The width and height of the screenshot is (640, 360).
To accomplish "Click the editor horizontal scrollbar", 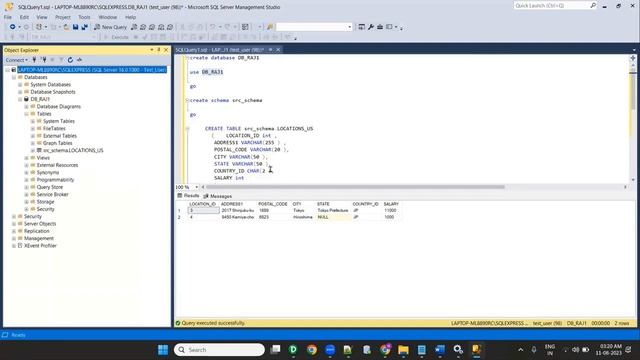I will [x=355, y=187].
